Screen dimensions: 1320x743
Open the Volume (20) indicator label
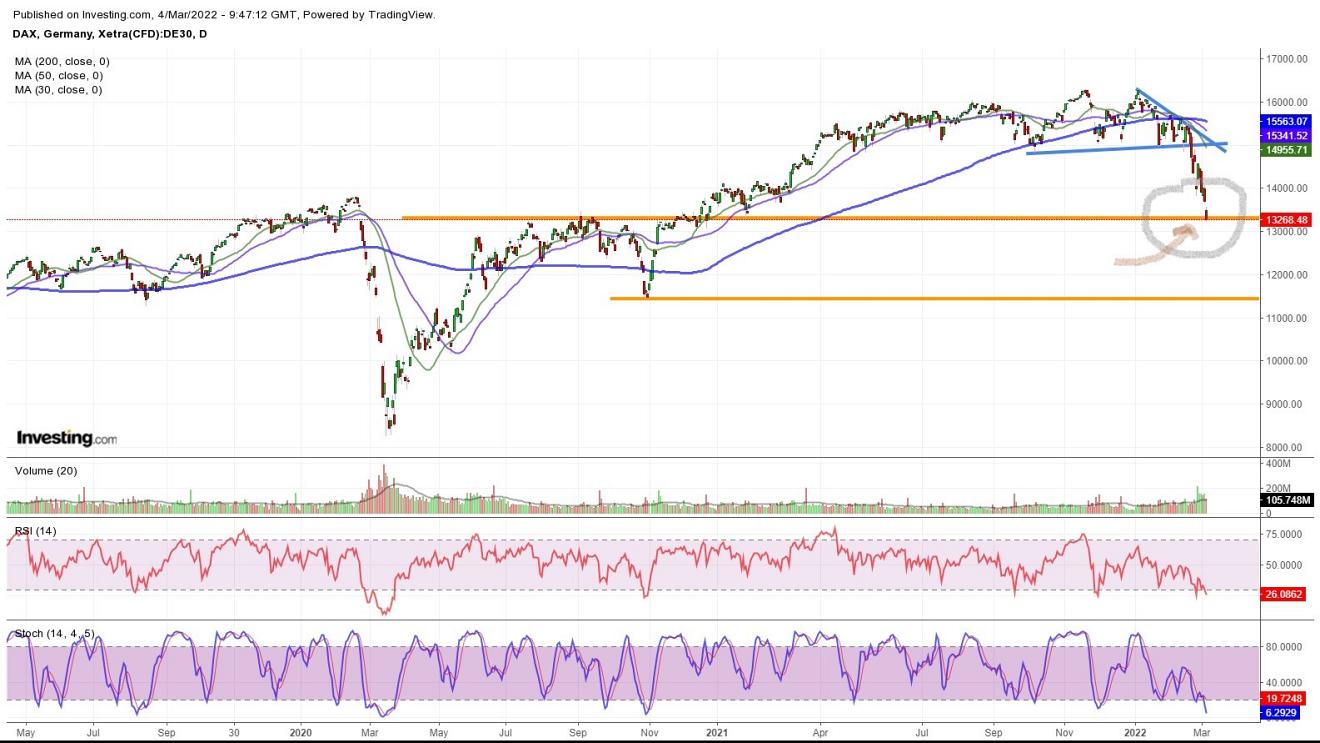[45, 470]
